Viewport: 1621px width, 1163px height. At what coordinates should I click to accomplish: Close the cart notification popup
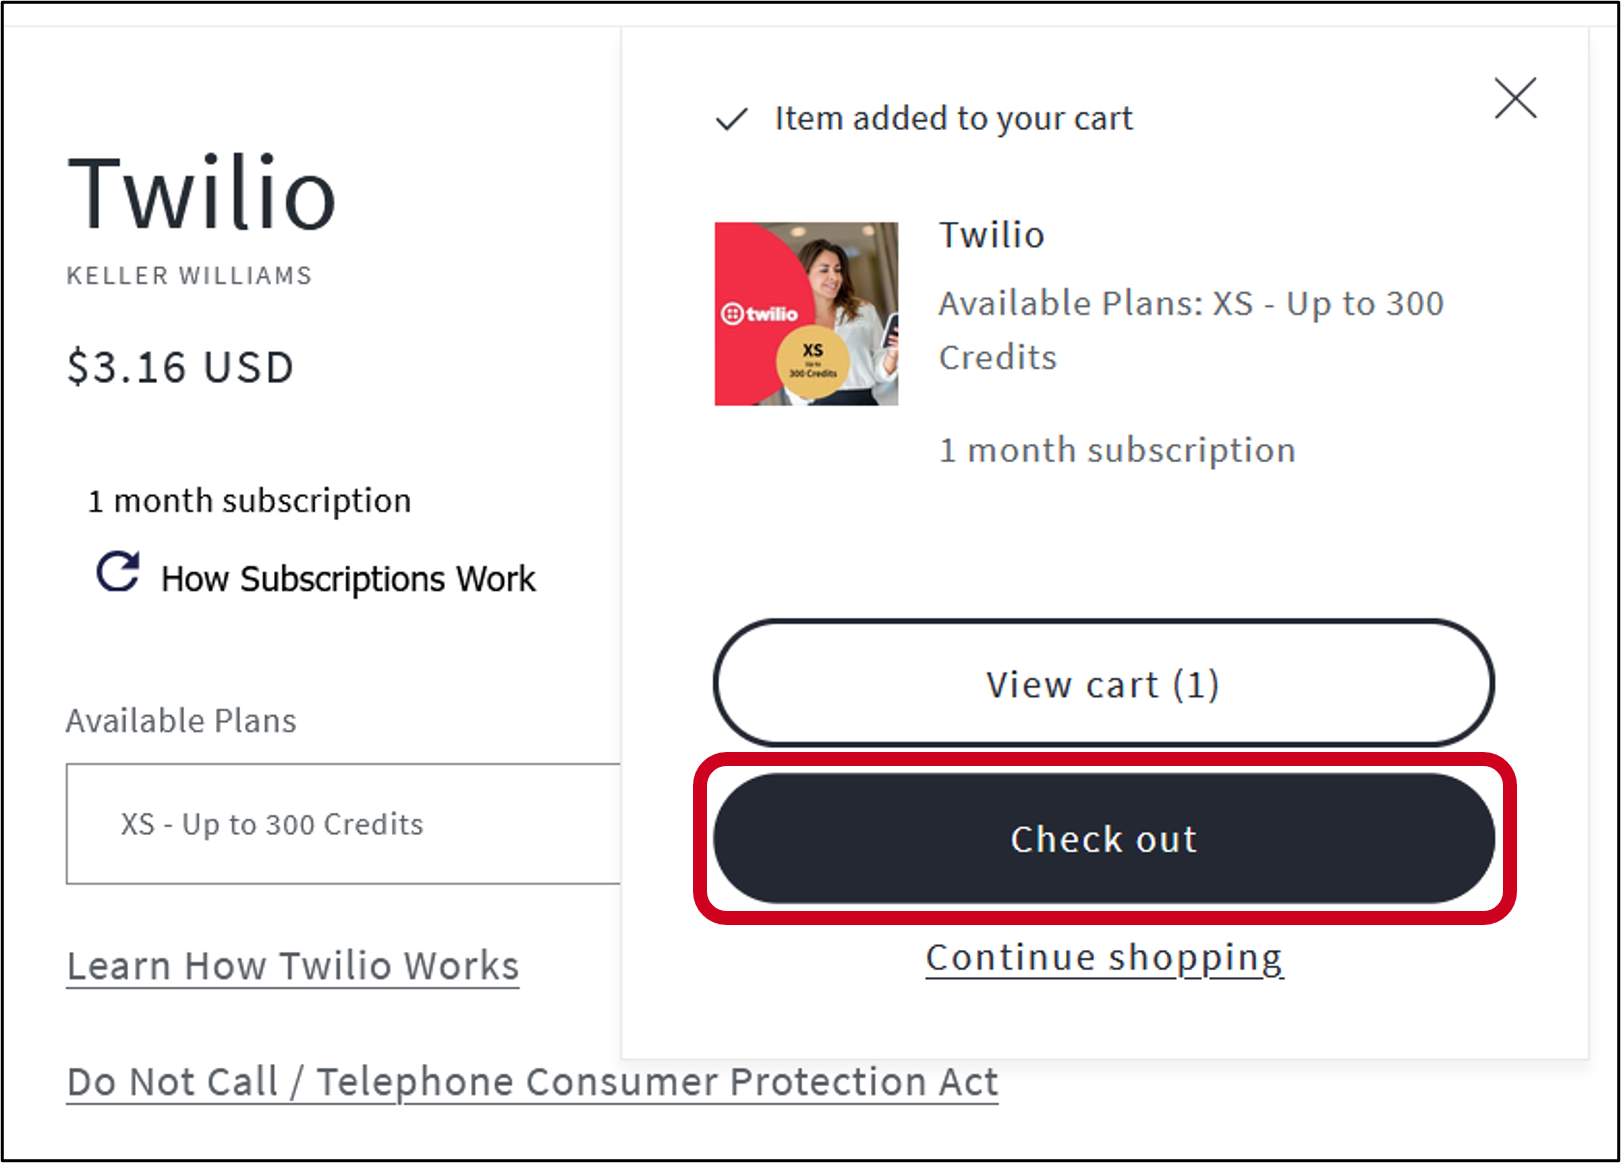coord(1514,98)
